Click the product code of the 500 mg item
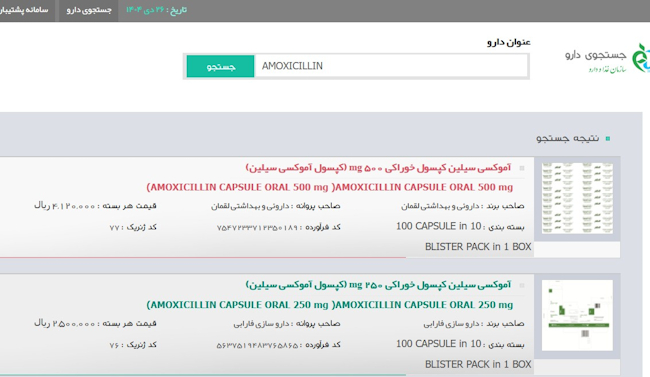 (x=257, y=228)
